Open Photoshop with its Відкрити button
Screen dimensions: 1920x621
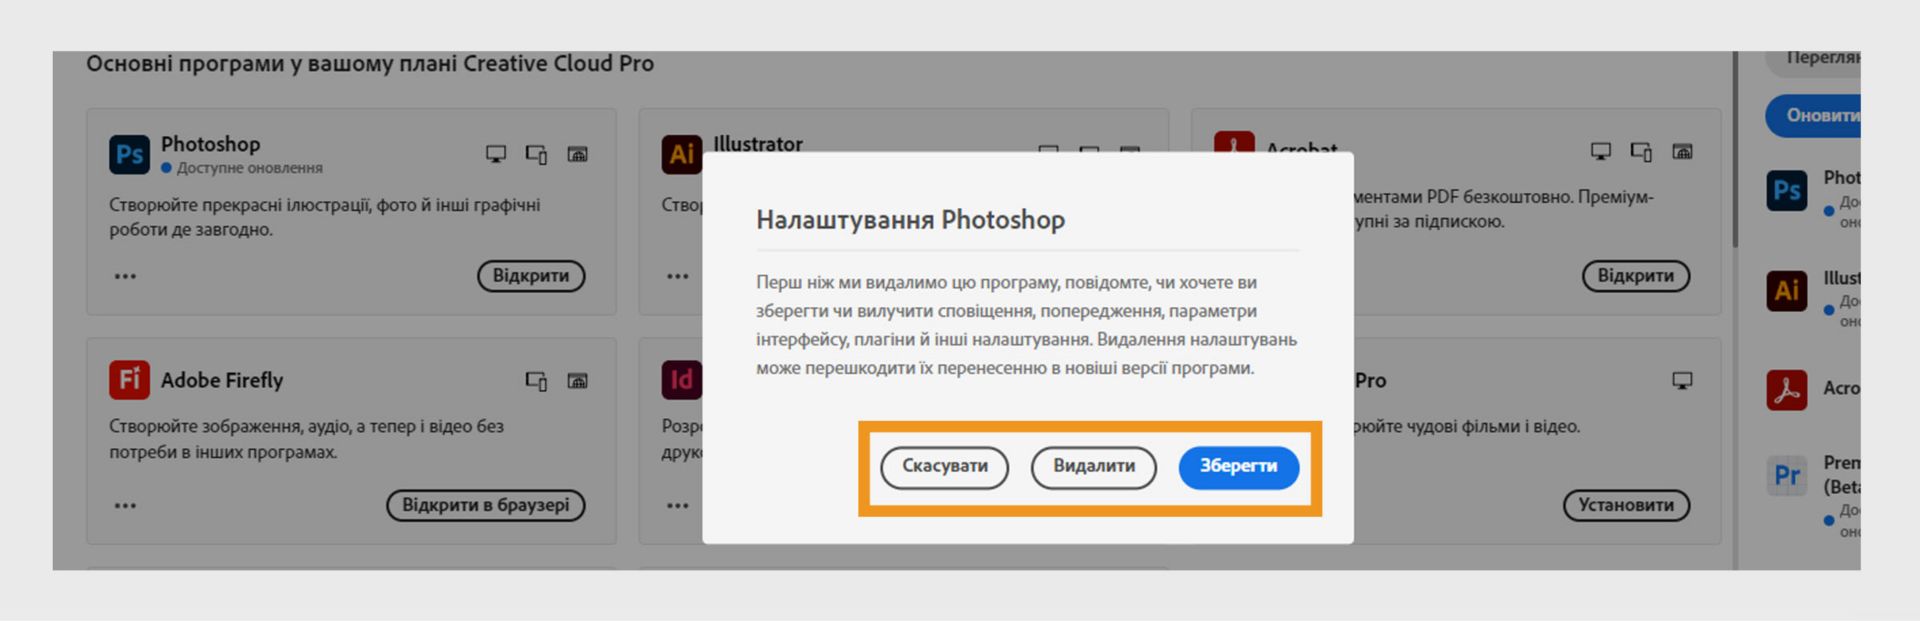(x=531, y=276)
